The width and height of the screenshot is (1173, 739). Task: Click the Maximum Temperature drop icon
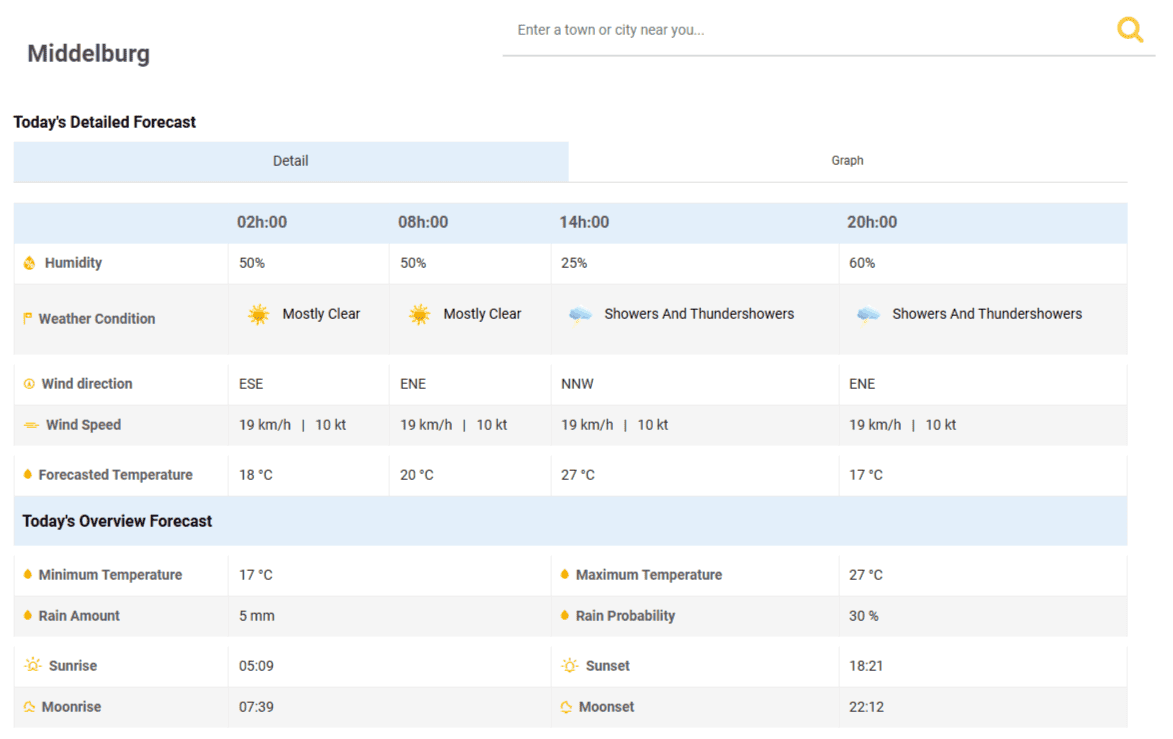click(565, 574)
